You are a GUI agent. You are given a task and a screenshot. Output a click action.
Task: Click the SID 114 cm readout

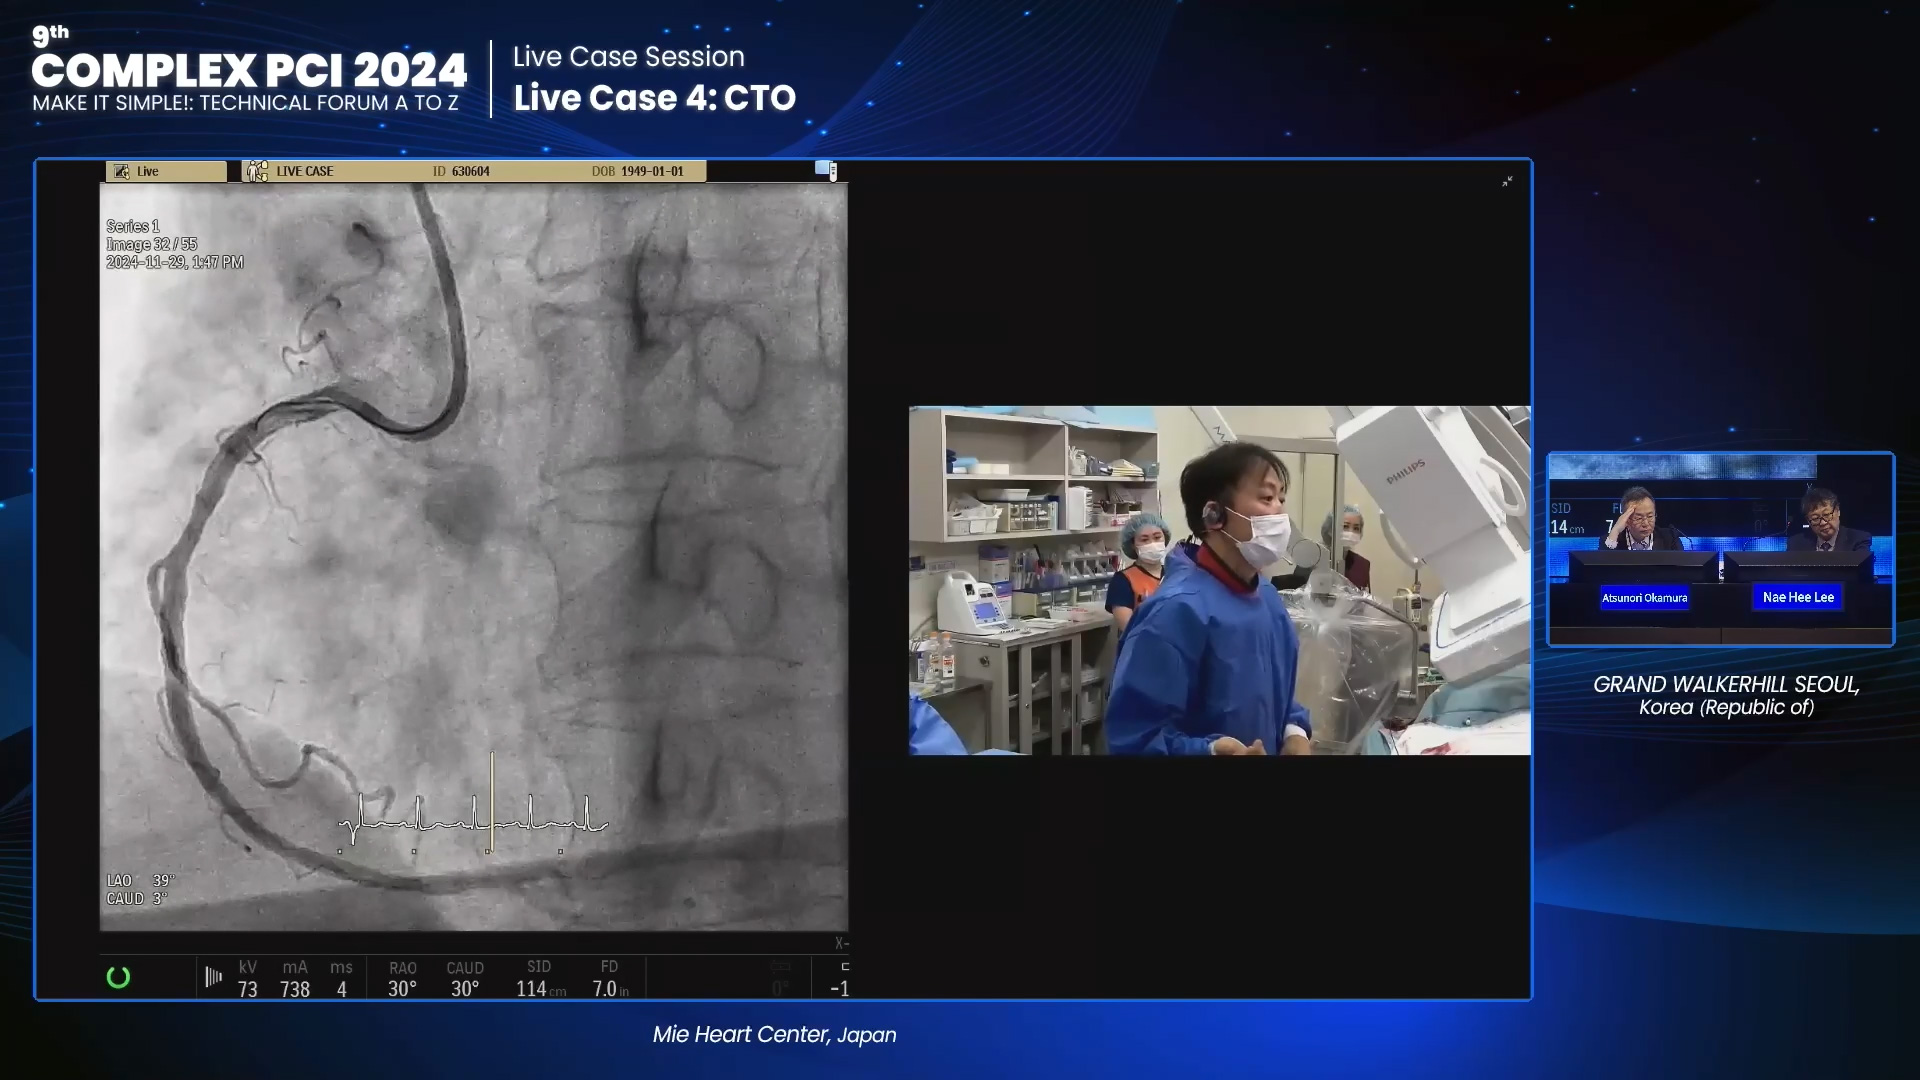point(541,978)
